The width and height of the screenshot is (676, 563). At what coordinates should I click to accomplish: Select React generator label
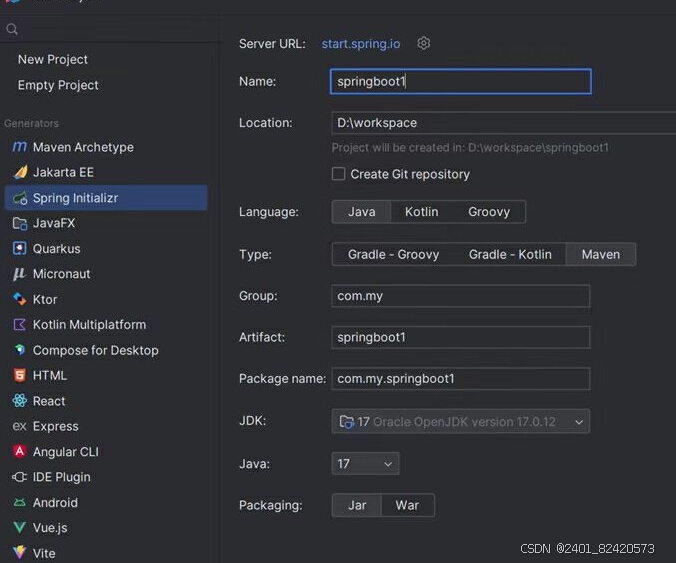pyautogui.click(x=49, y=401)
